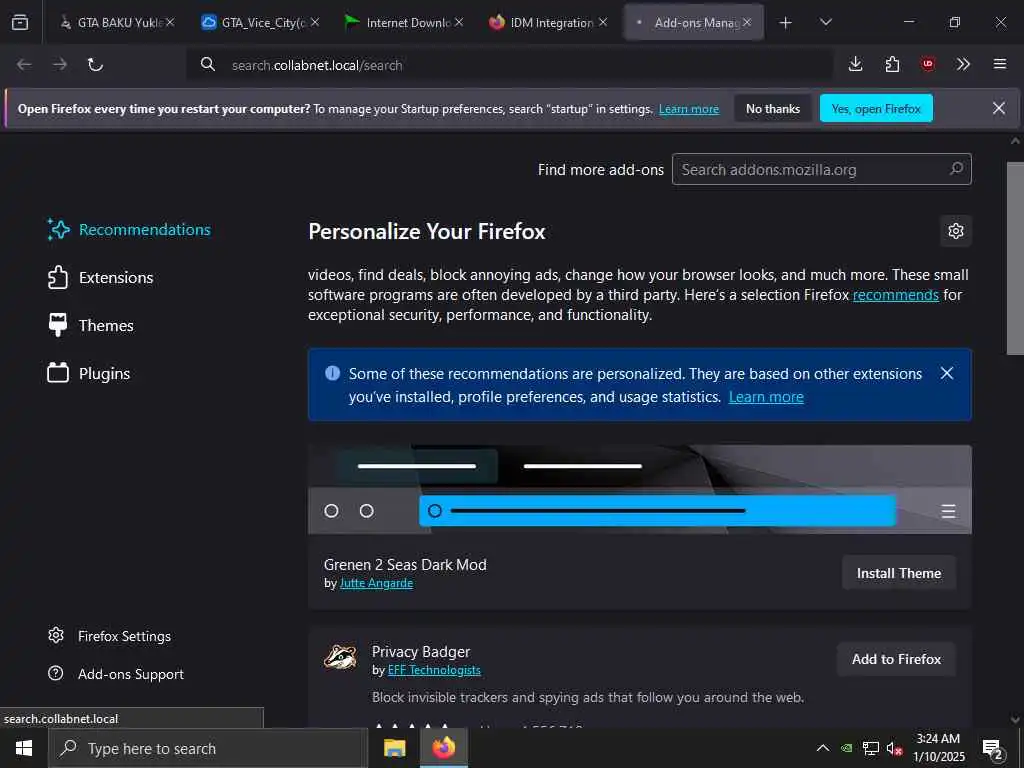
Task: Reload the page with the refresh icon
Action: point(95,64)
